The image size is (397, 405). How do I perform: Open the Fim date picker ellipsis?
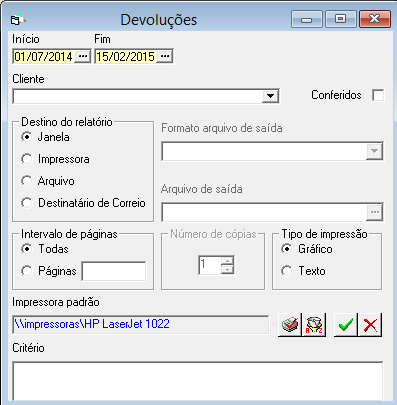pos(165,56)
